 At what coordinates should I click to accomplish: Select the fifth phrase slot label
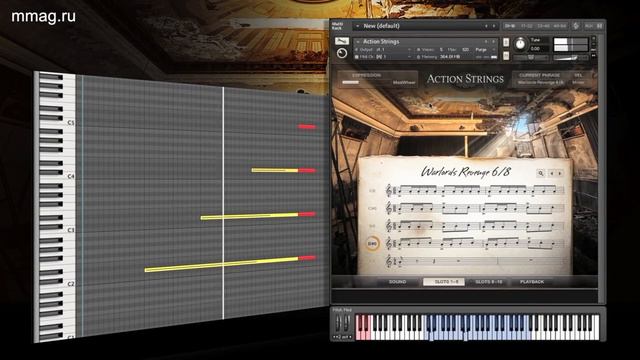pos(372,261)
